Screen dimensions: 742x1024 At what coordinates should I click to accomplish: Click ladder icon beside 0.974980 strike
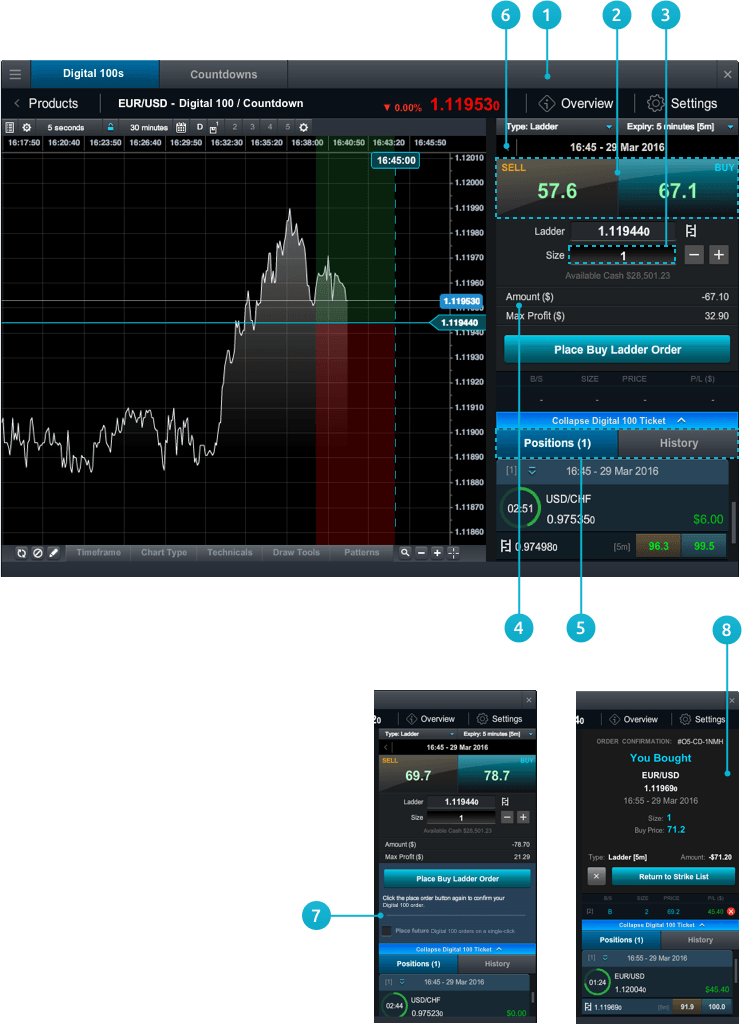pyautogui.click(x=505, y=546)
